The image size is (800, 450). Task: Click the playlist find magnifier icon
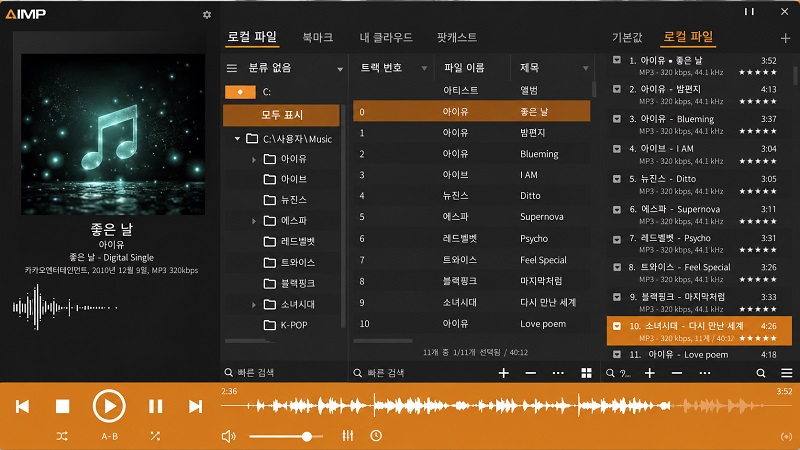[x=761, y=373]
